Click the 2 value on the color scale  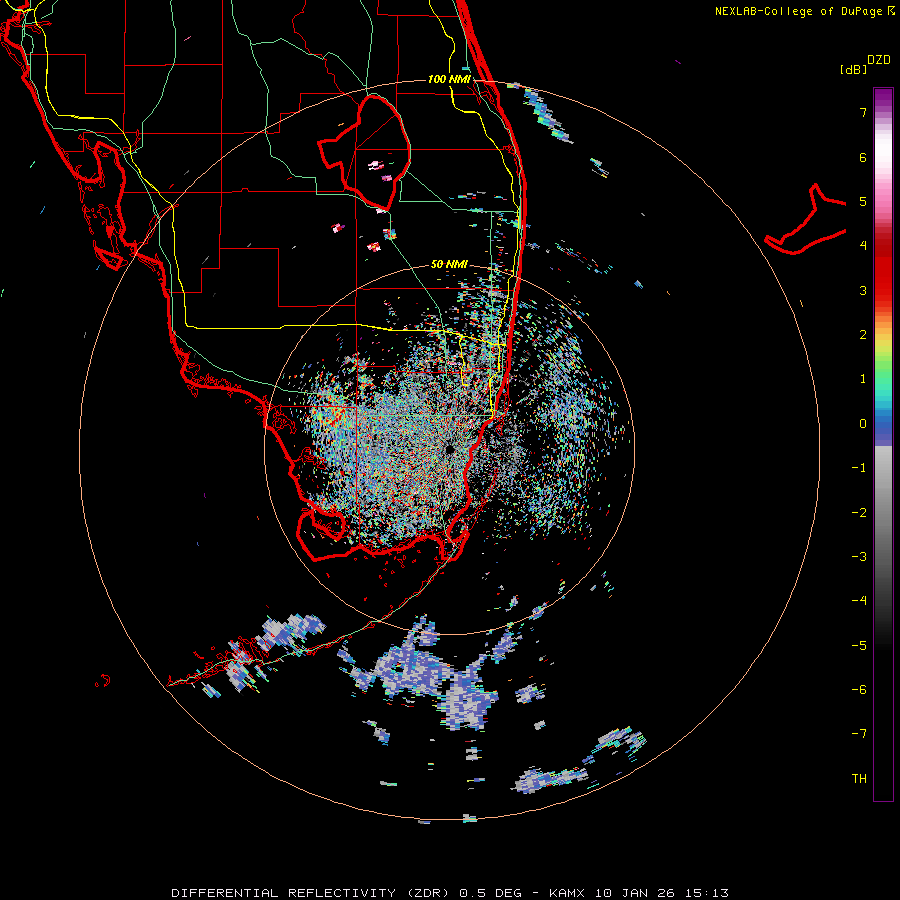(x=863, y=335)
